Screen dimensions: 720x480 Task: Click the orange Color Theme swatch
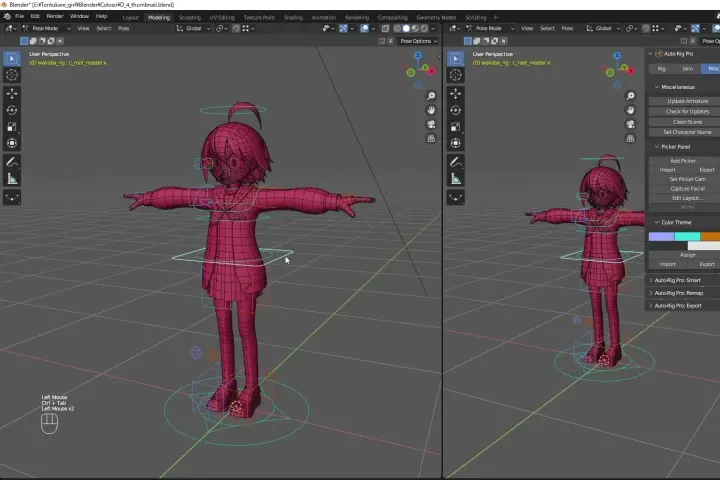[710, 237]
